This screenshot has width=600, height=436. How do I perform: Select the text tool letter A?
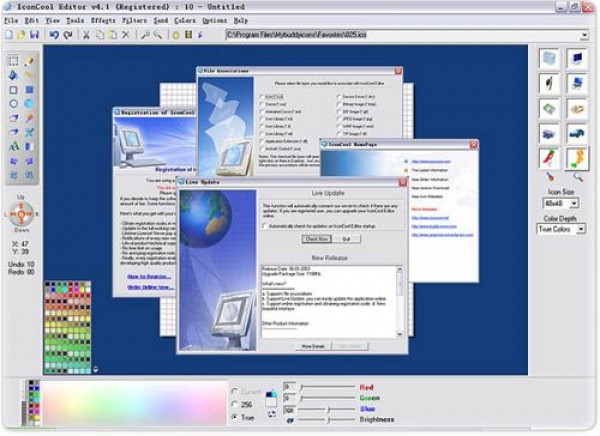(x=14, y=146)
